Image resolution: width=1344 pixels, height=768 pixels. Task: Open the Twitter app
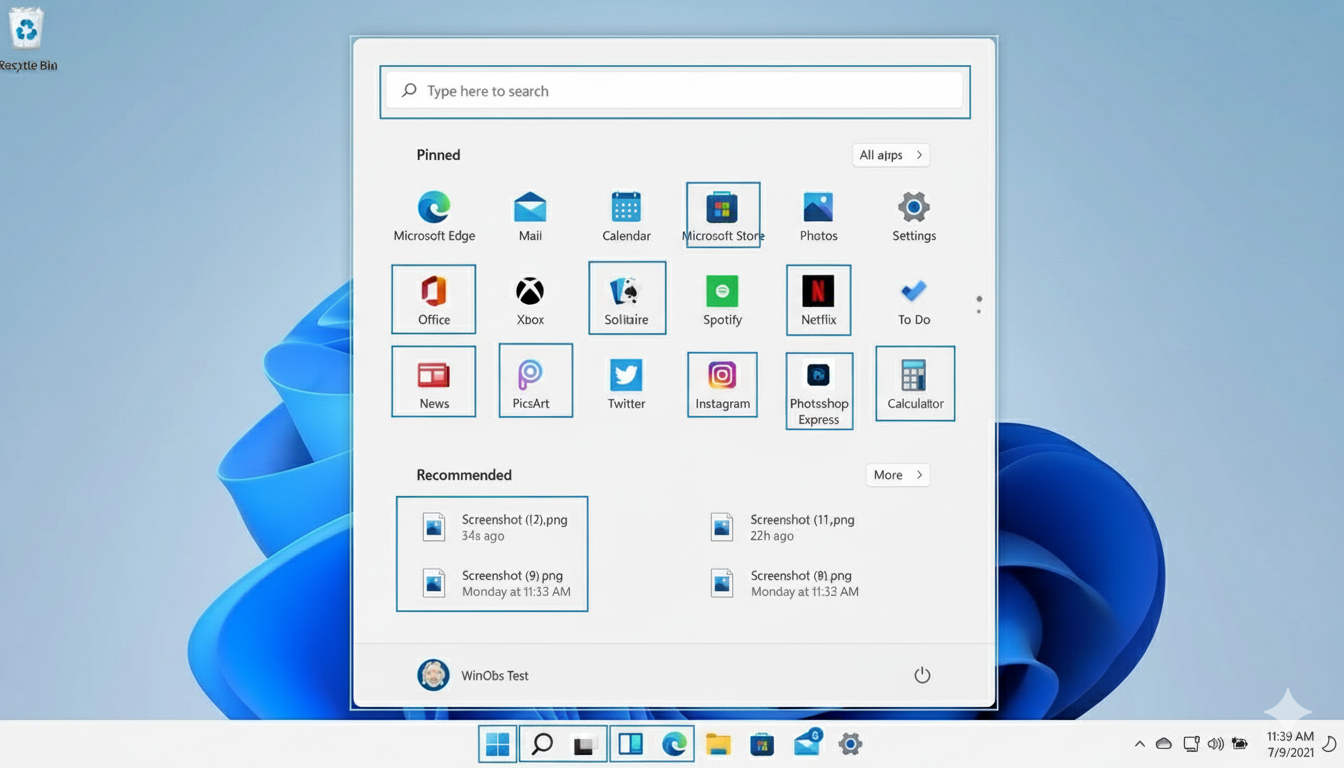coord(626,384)
